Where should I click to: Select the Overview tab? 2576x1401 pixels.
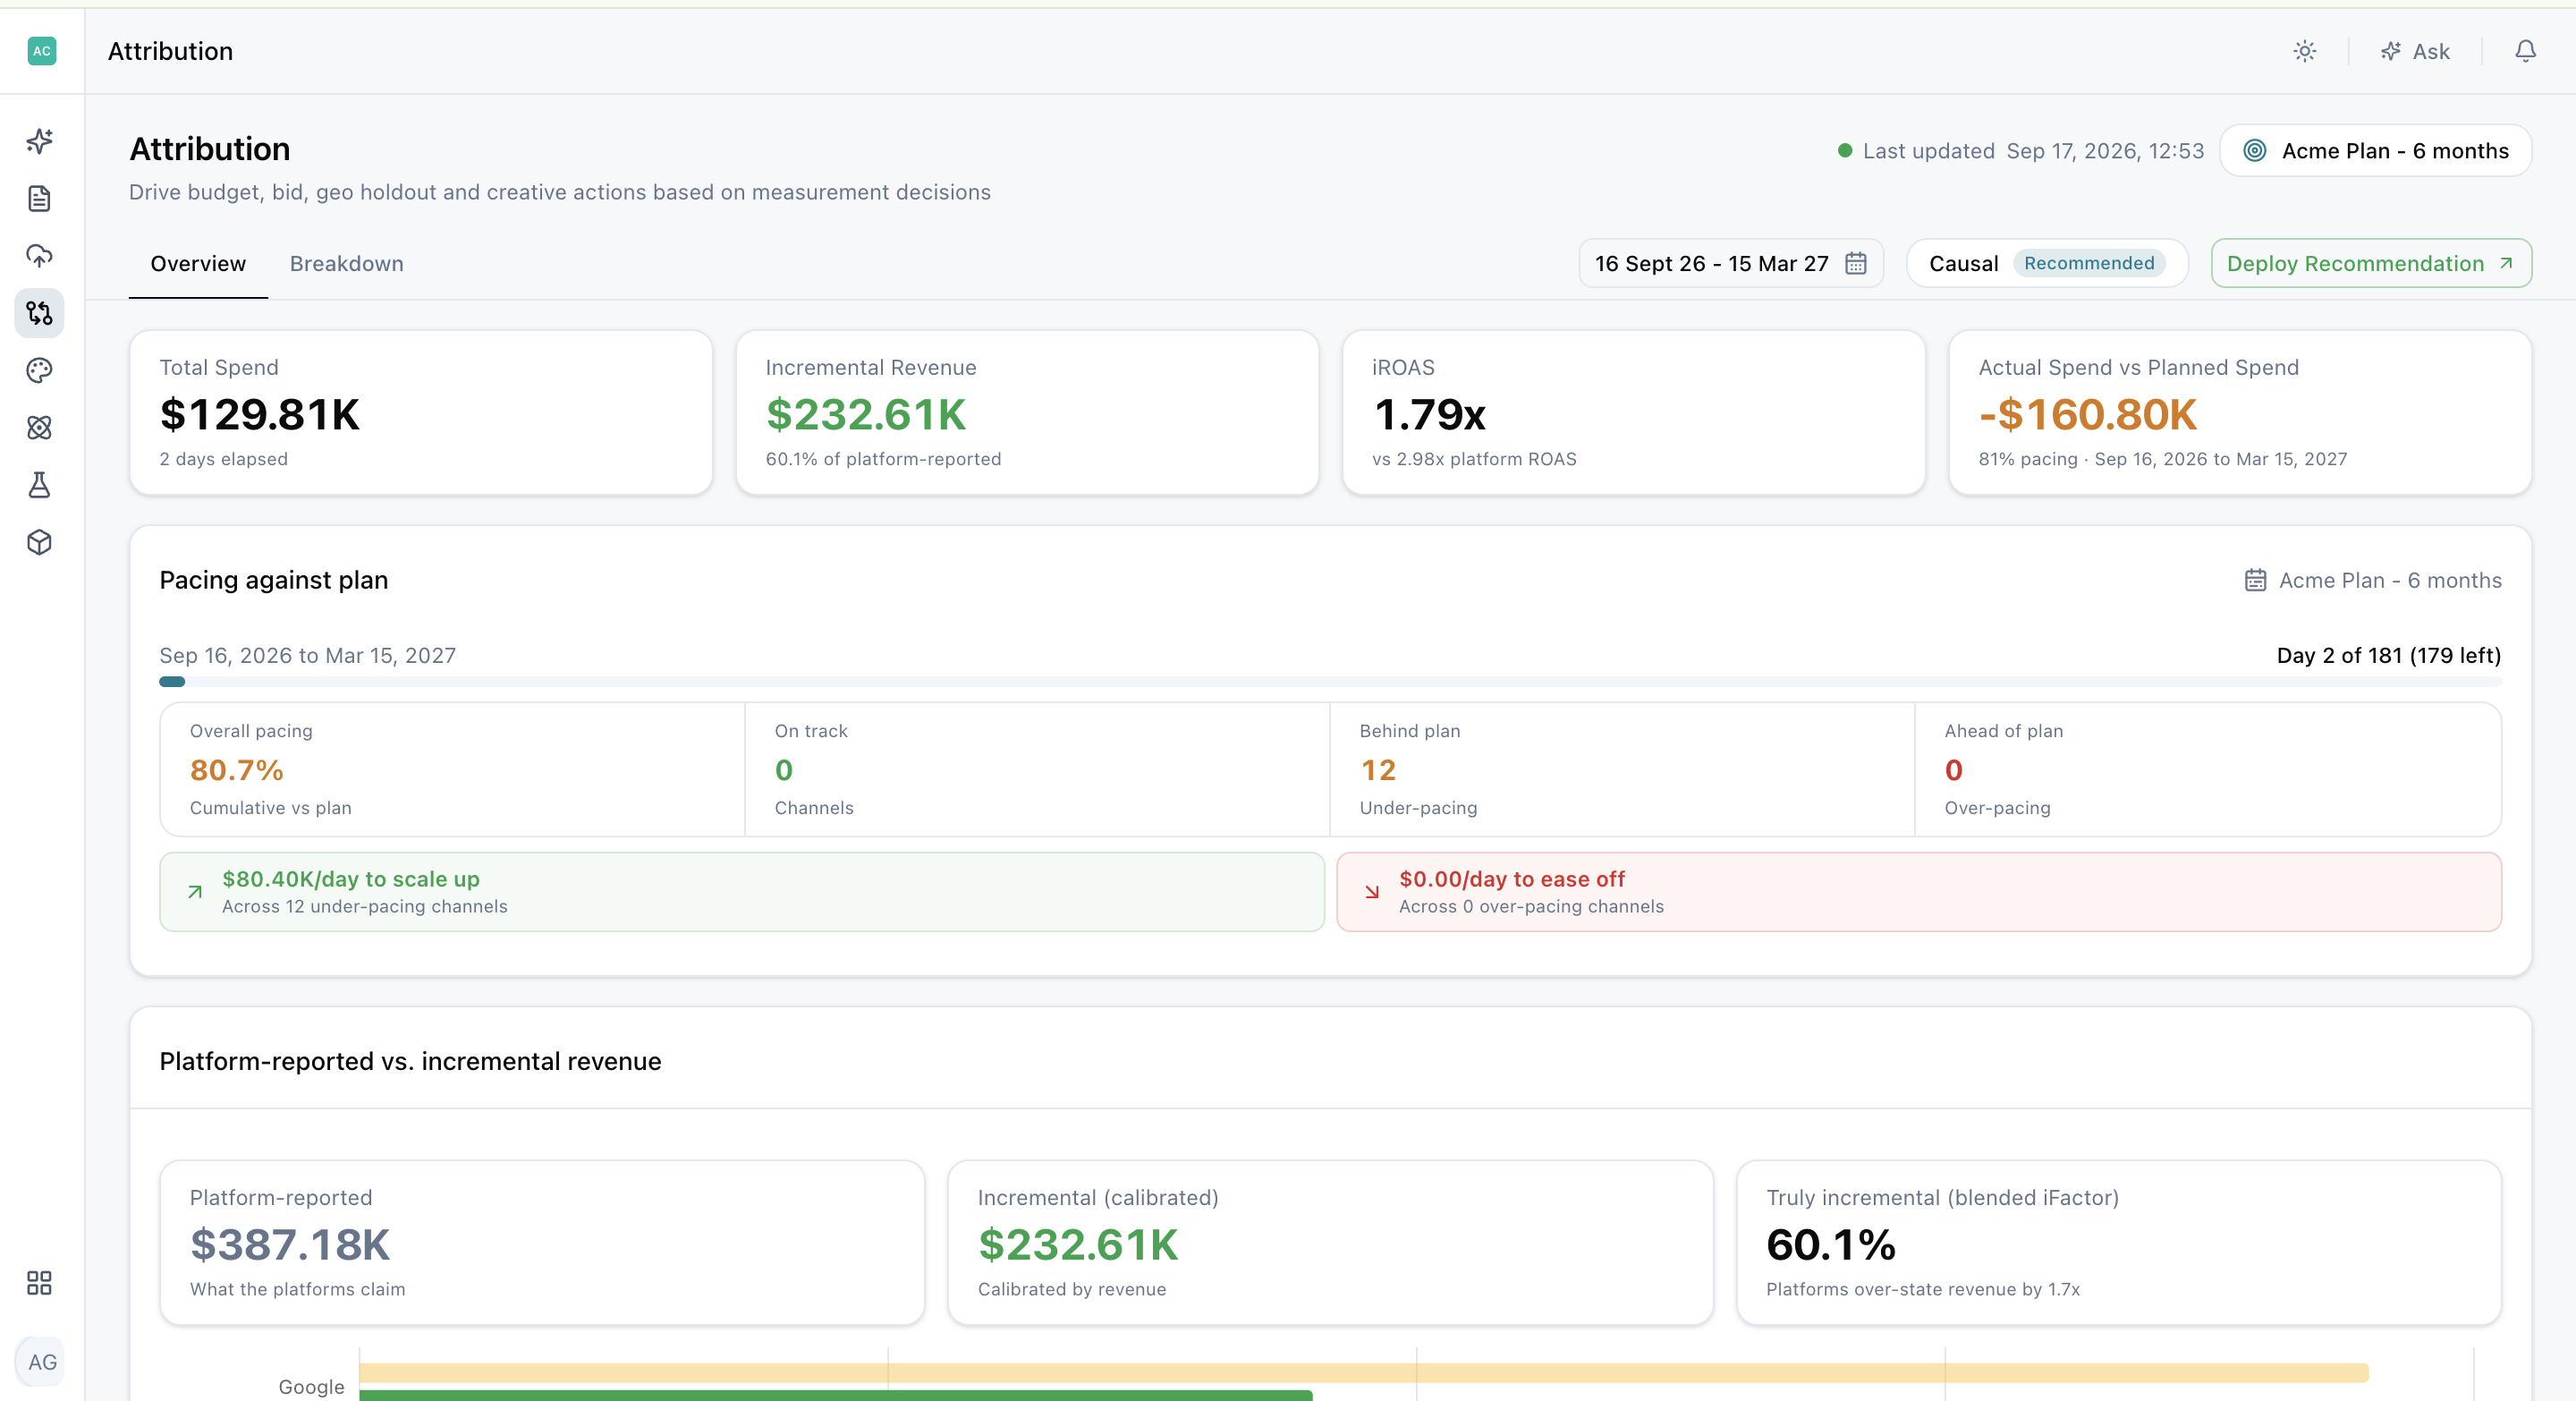coord(198,264)
